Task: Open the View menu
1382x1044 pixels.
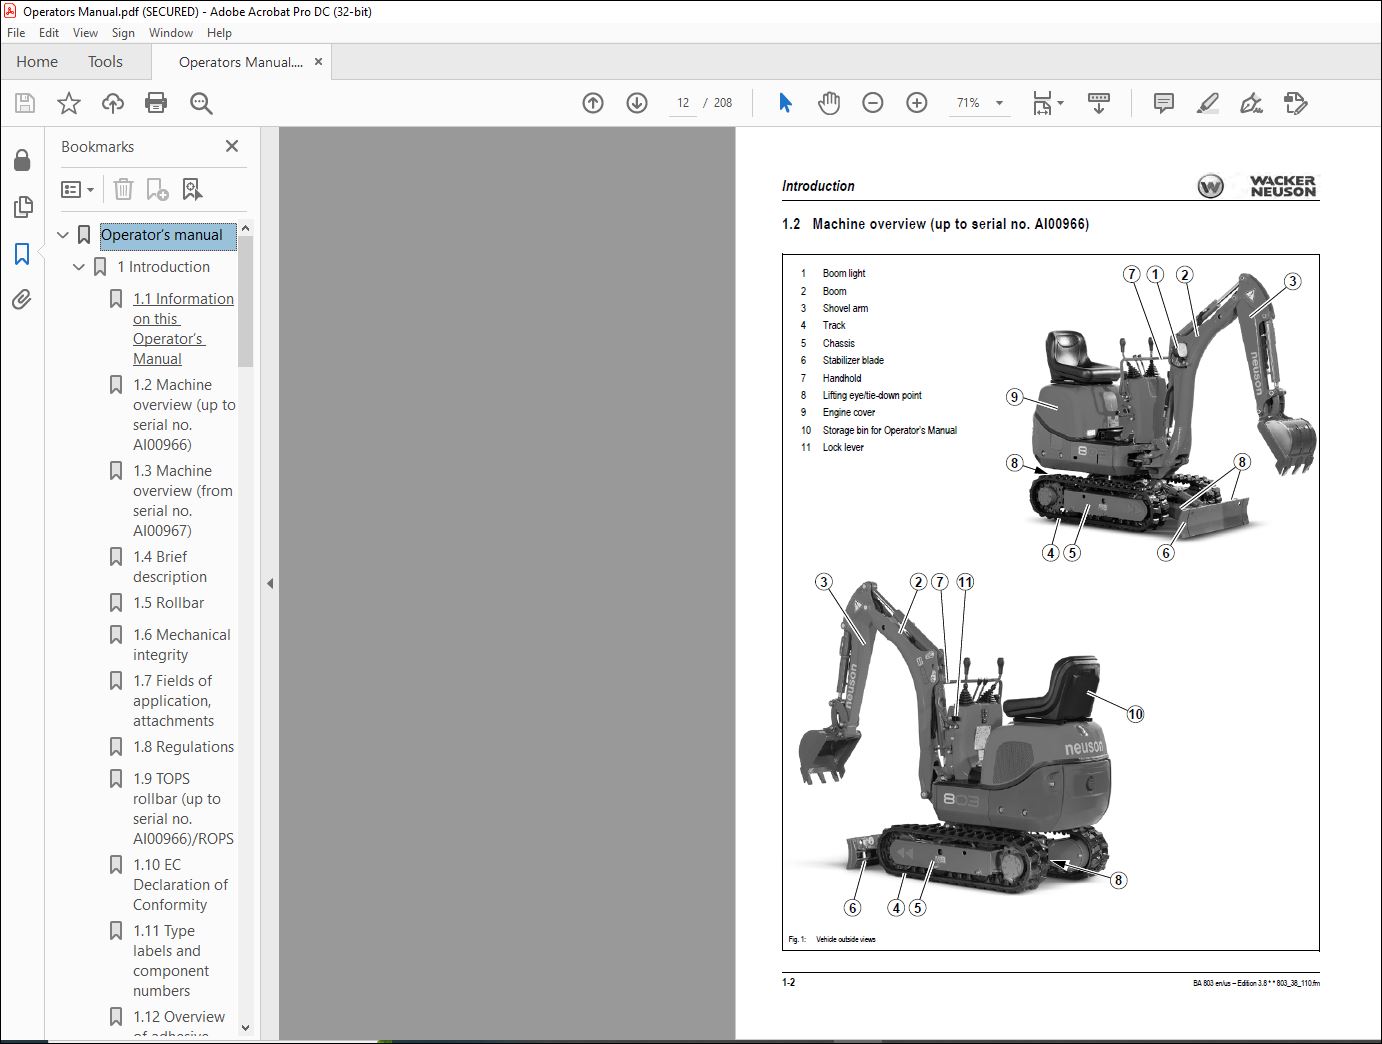Action: pos(85,33)
